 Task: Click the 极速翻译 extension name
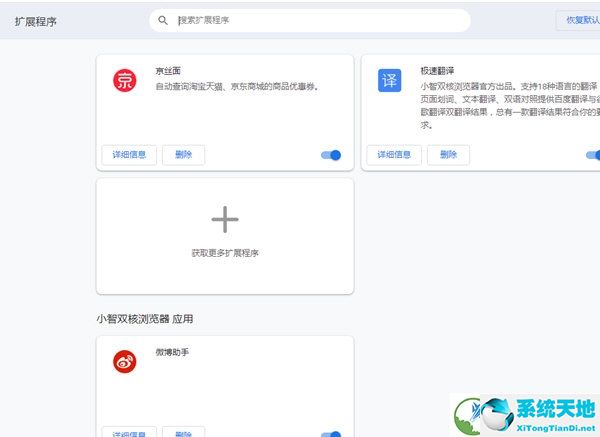437,71
